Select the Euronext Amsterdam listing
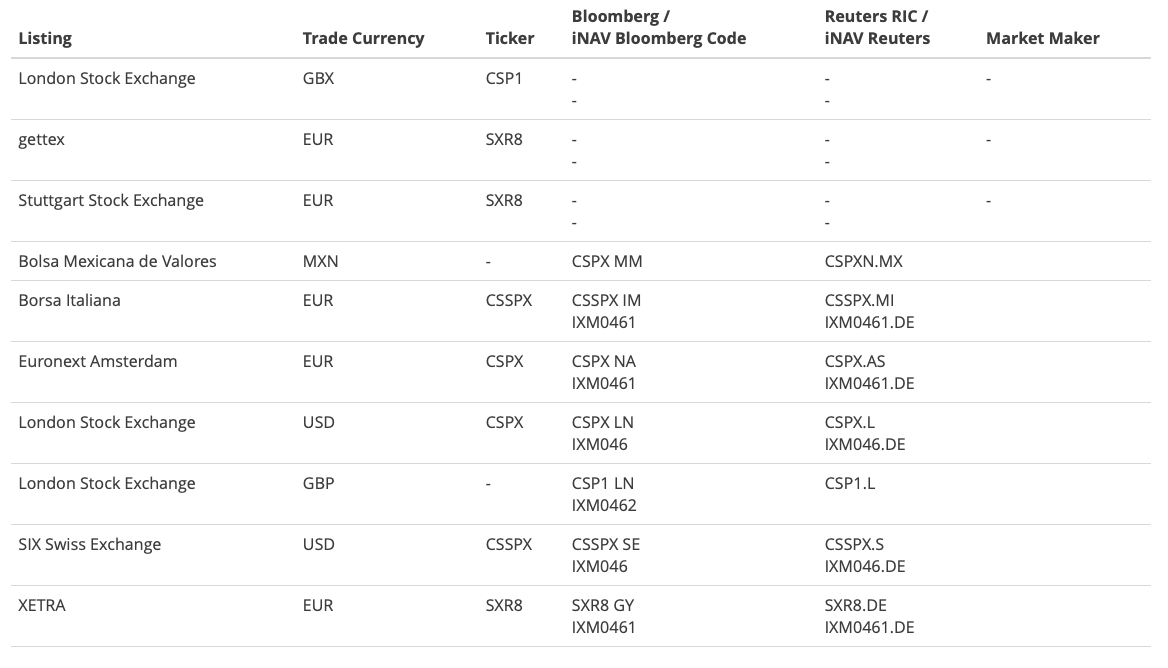The image size is (1168, 668). (x=98, y=361)
